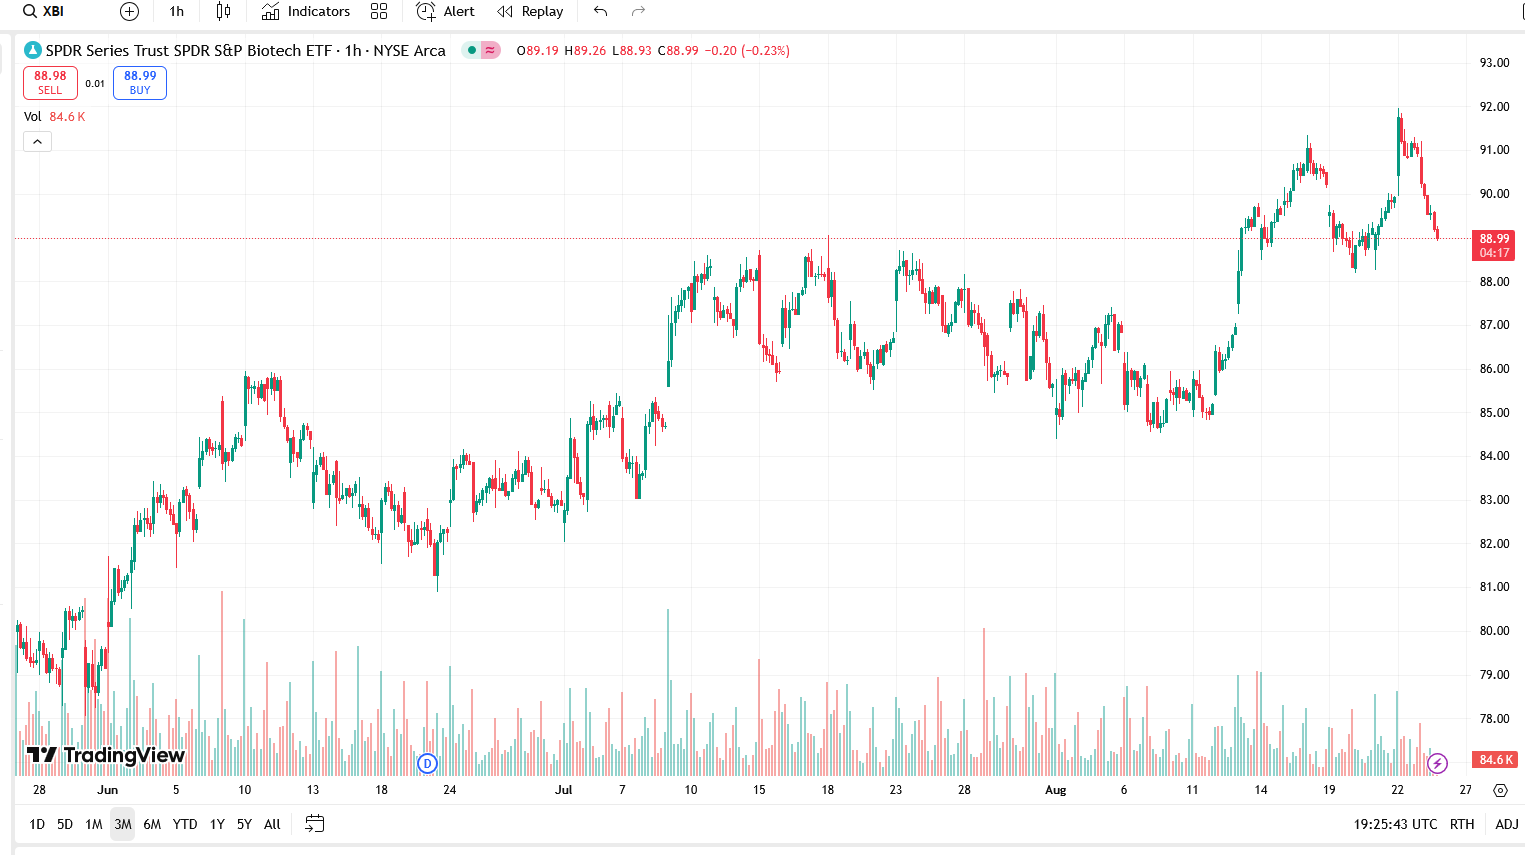Click the Jul label on the time axis

coord(564,790)
